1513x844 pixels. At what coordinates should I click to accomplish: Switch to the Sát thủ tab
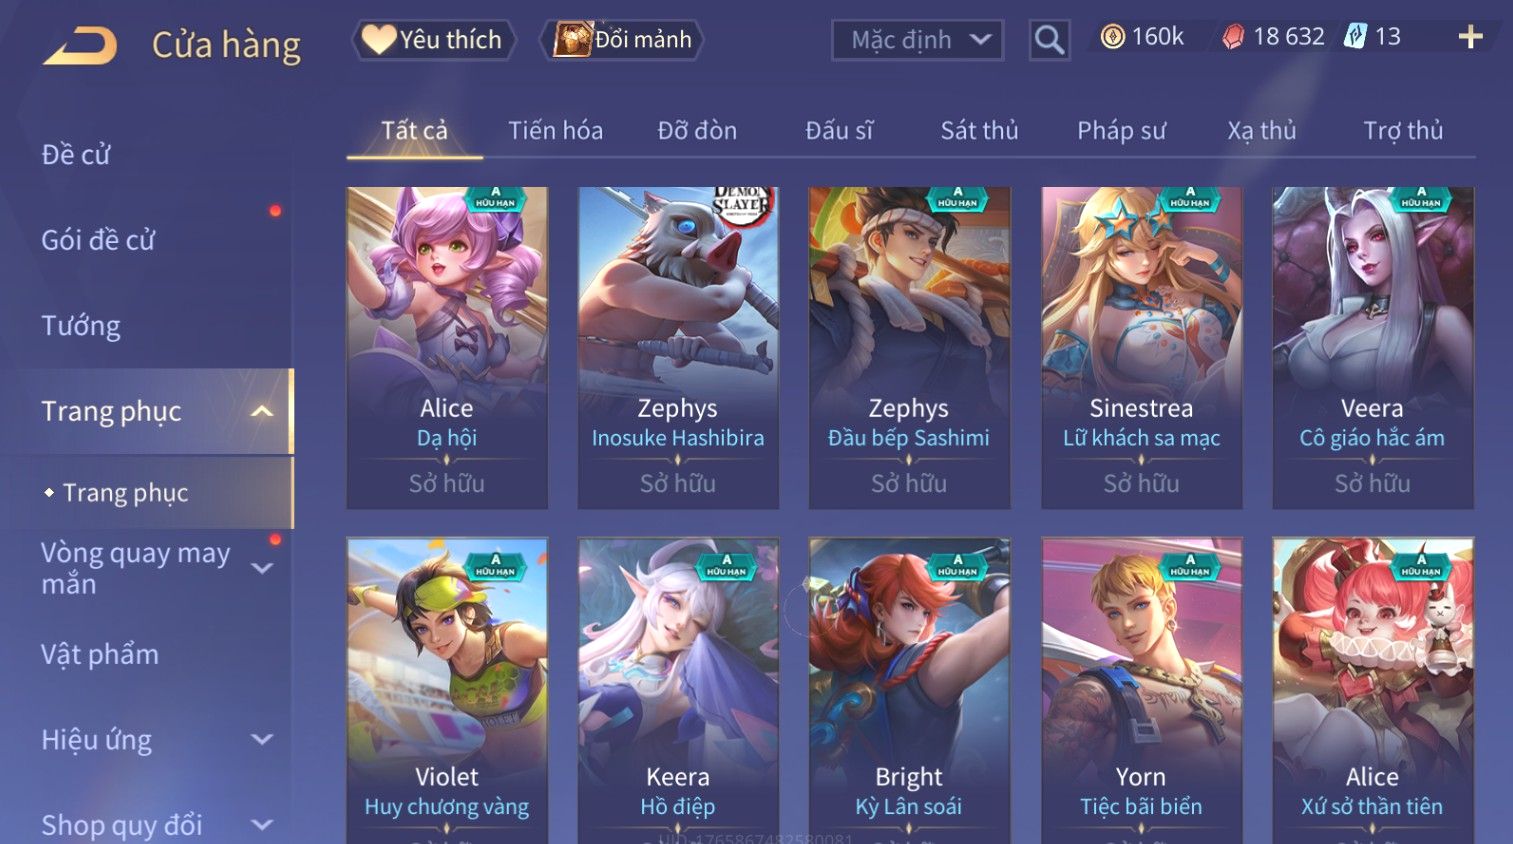tap(979, 131)
